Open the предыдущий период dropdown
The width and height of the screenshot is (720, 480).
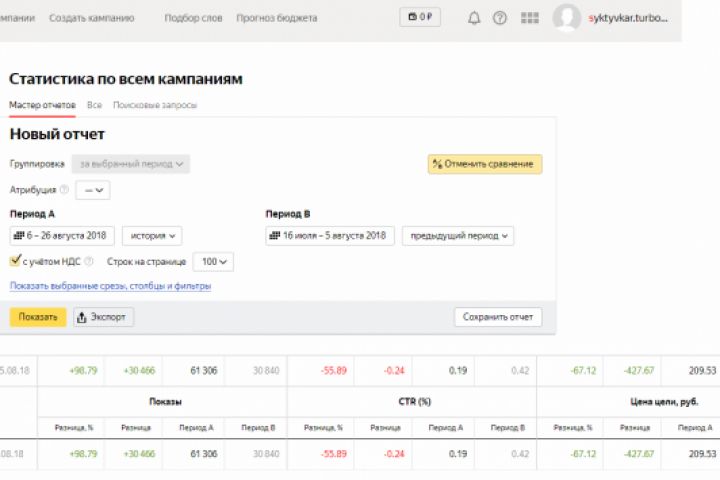point(458,236)
